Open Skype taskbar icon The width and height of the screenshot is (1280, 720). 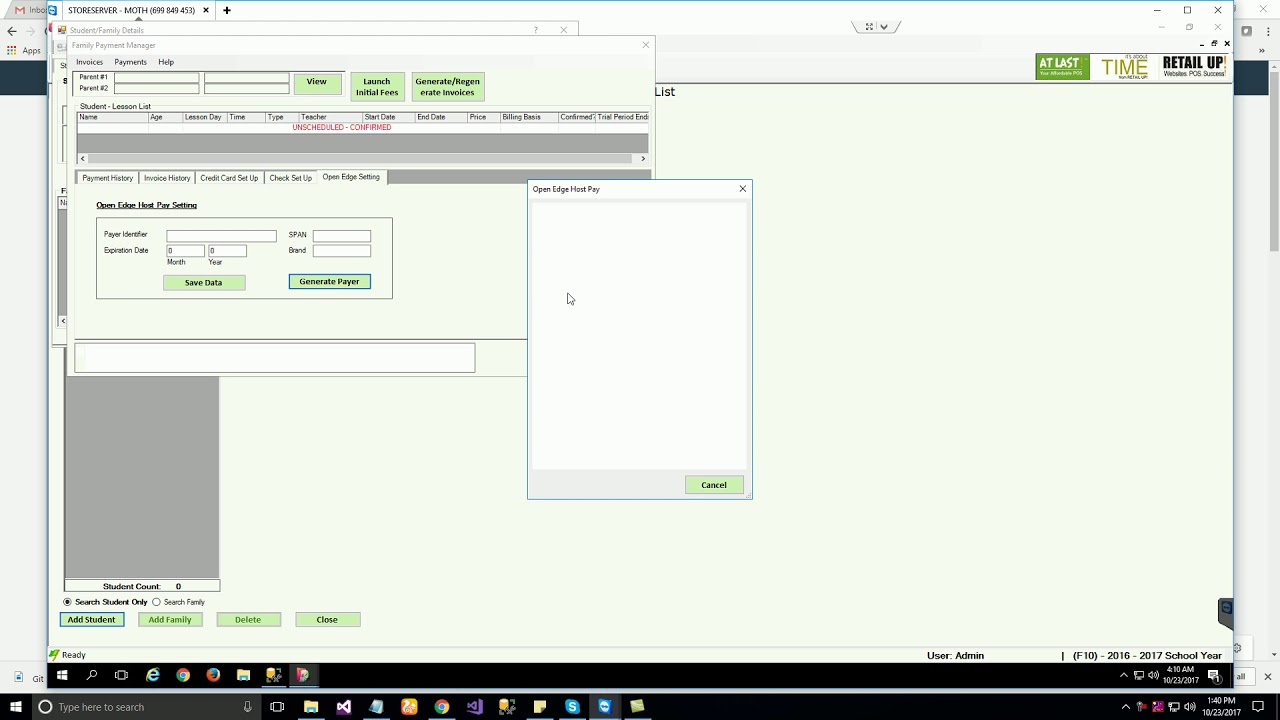(x=572, y=707)
